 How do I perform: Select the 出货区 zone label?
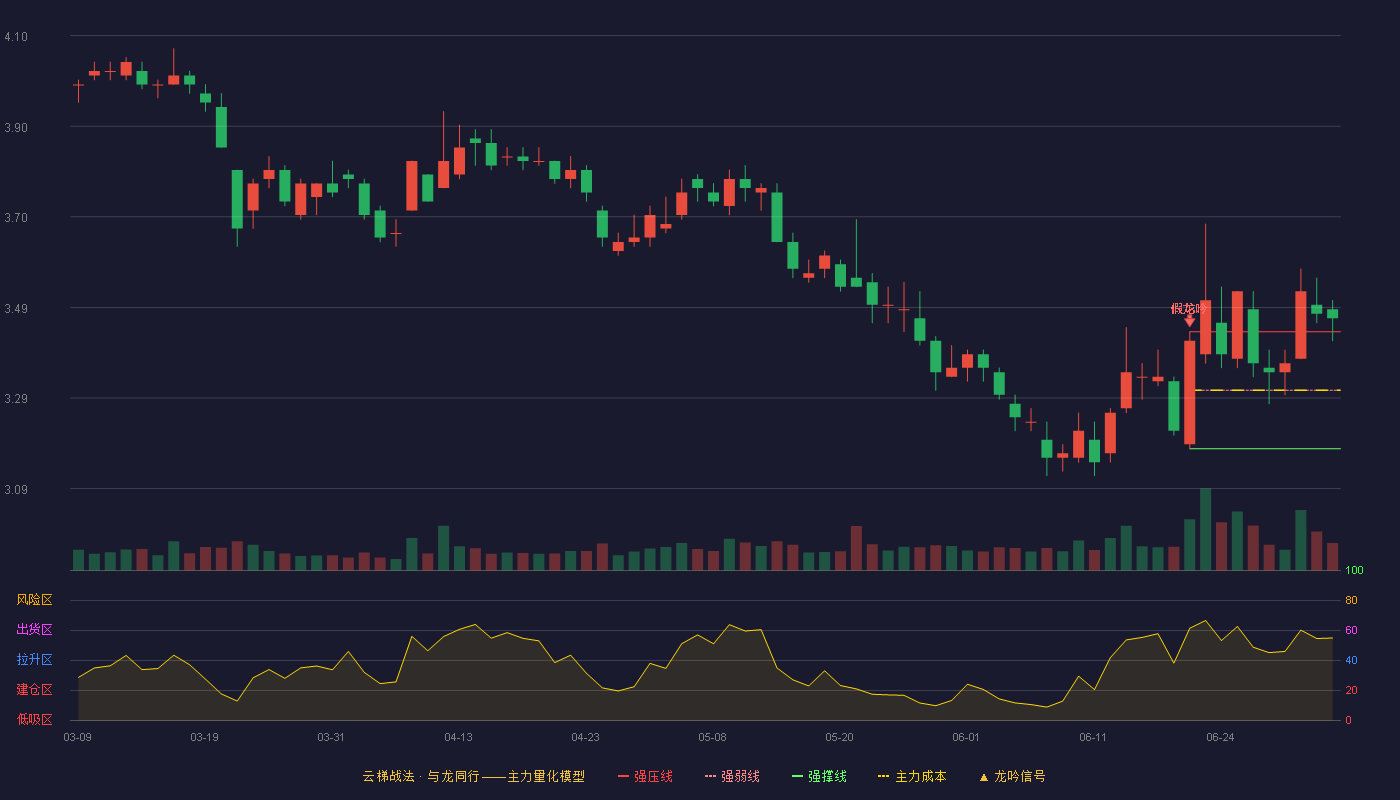pyautogui.click(x=34, y=630)
